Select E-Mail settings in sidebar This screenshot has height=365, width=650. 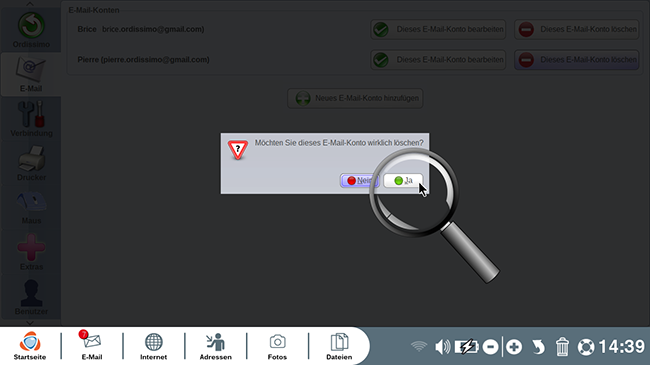31,75
